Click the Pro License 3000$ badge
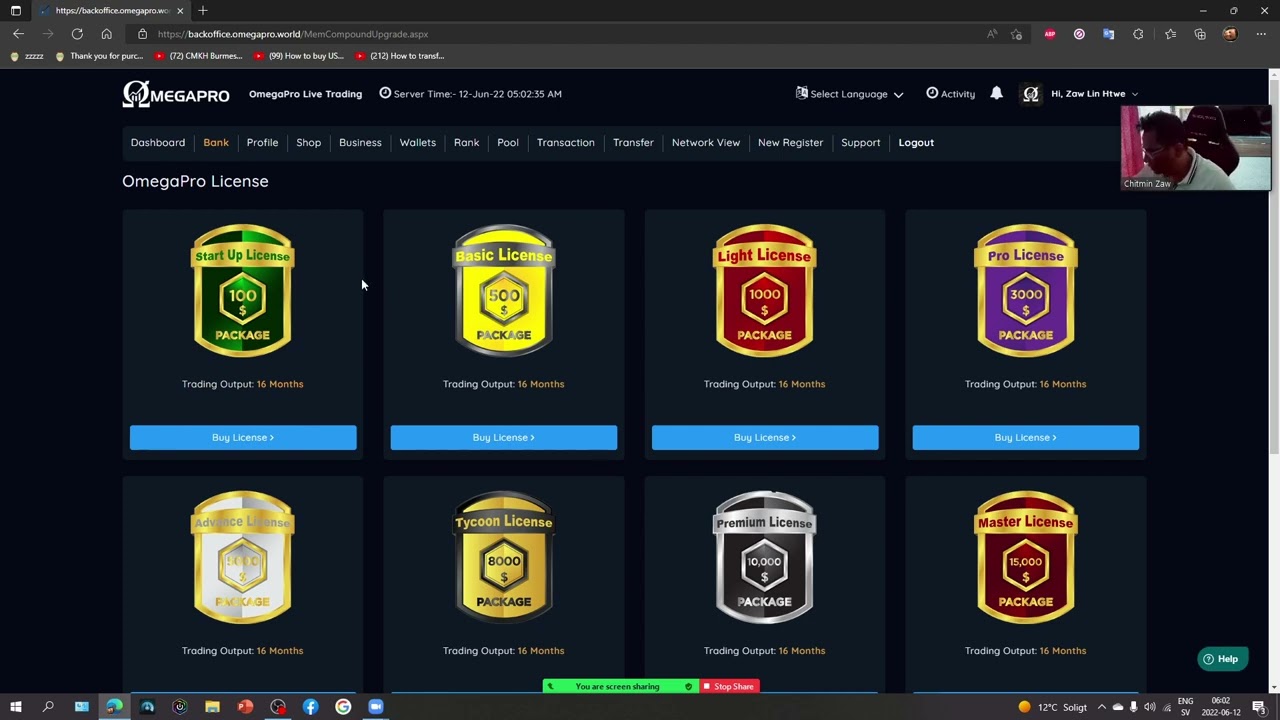The image size is (1280, 720). coord(1026,290)
